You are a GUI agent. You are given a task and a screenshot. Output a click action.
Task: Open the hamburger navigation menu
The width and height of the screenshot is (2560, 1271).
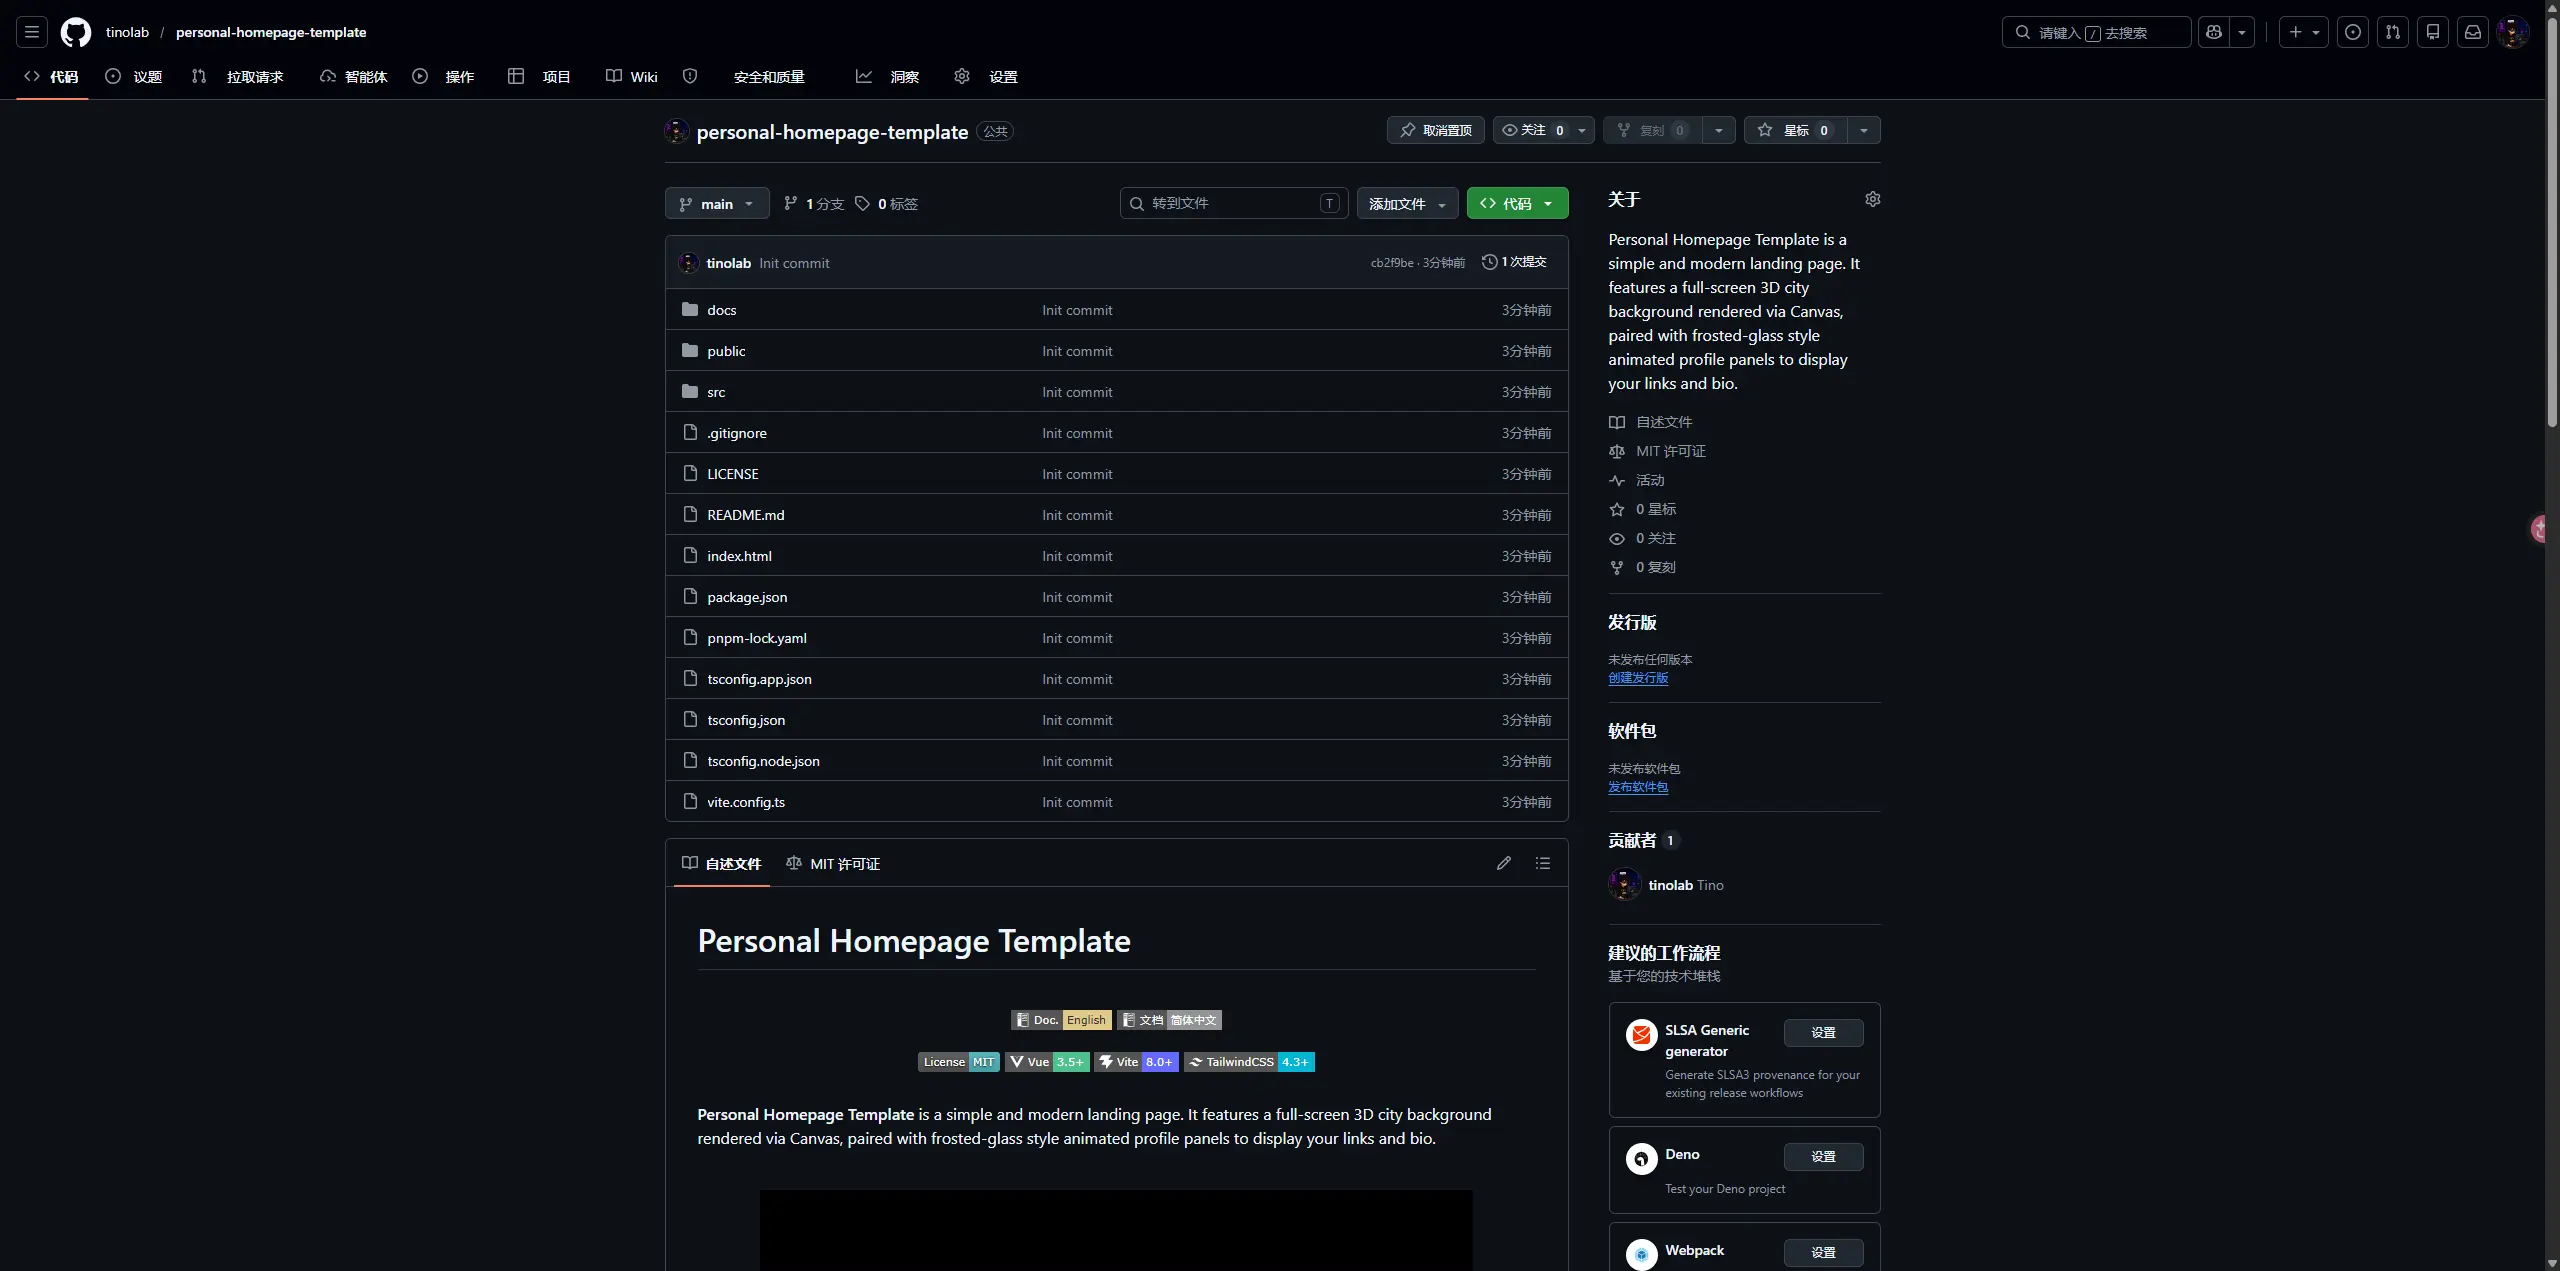32,32
